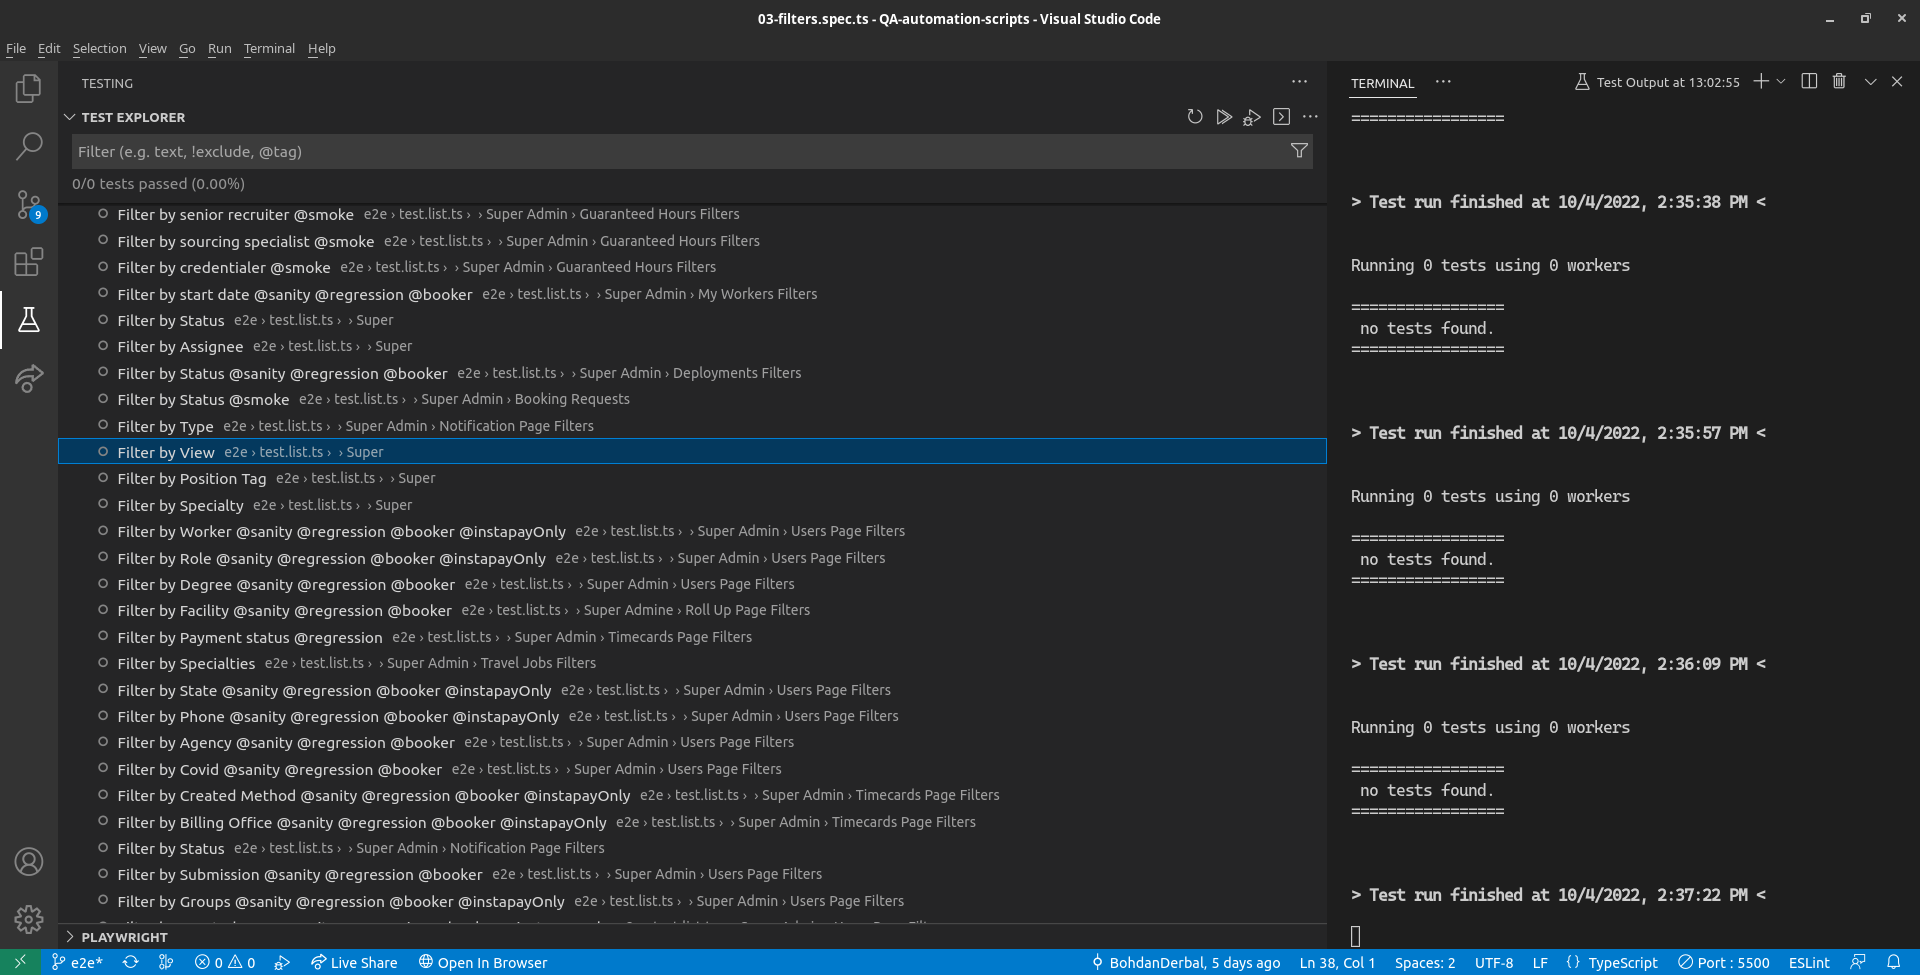Click the git graph icon in status bar
The image size is (1920, 975).
point(166,962)
